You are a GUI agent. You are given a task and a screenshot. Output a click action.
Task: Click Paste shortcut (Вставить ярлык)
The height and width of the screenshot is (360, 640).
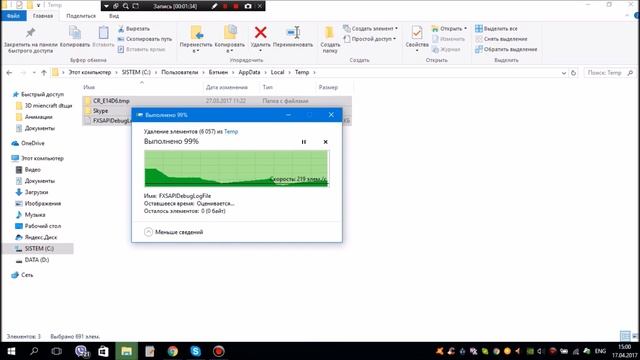coord(141,49)
